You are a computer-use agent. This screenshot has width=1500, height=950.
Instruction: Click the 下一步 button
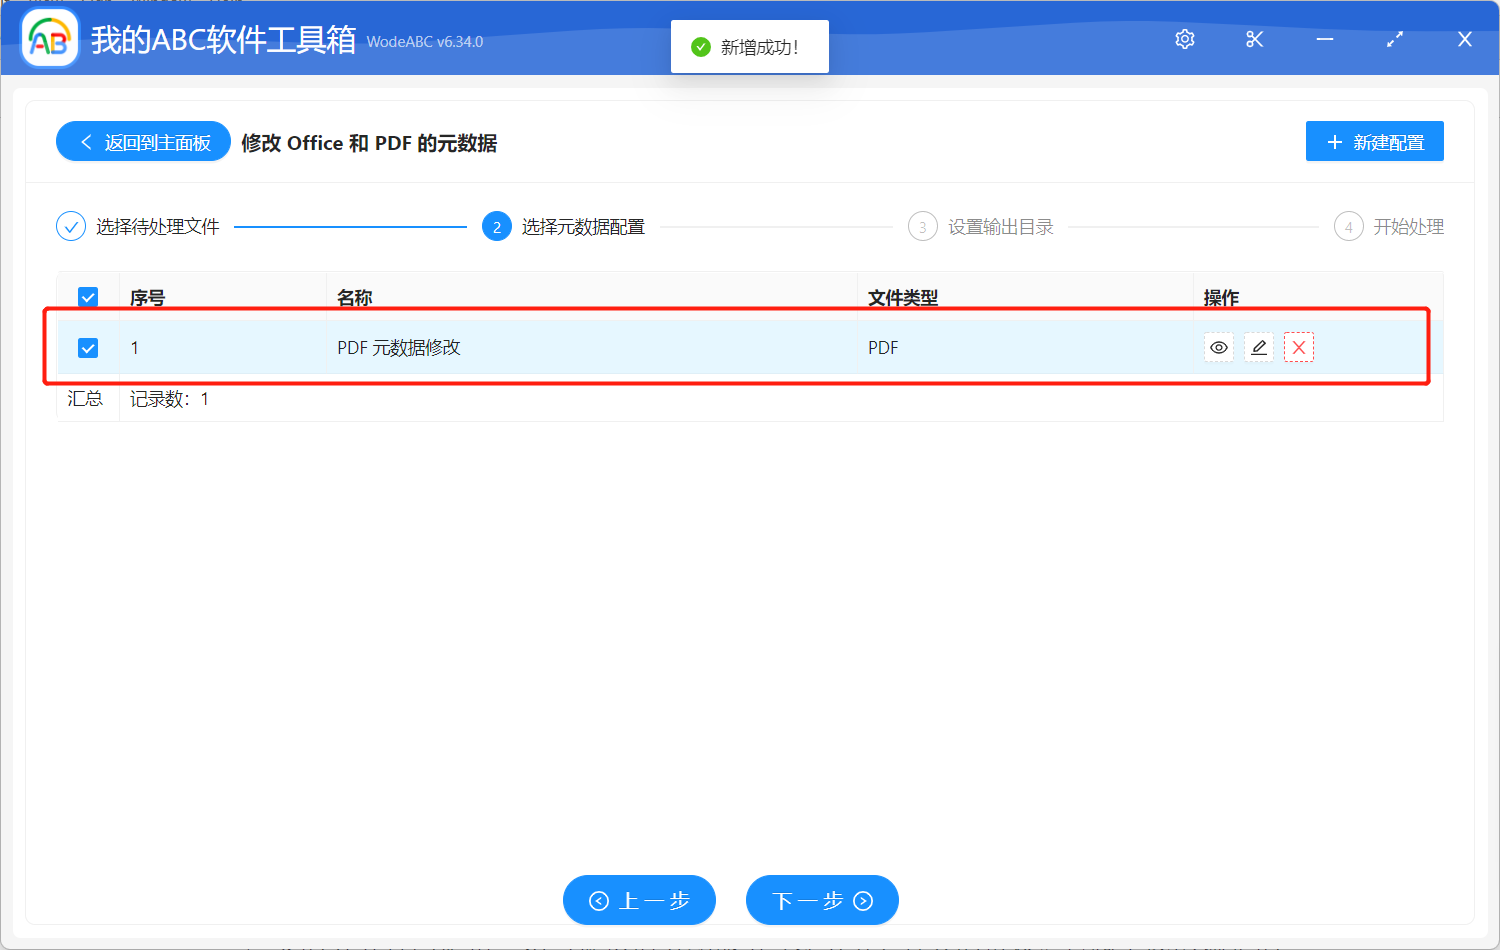tap(821, 900)
